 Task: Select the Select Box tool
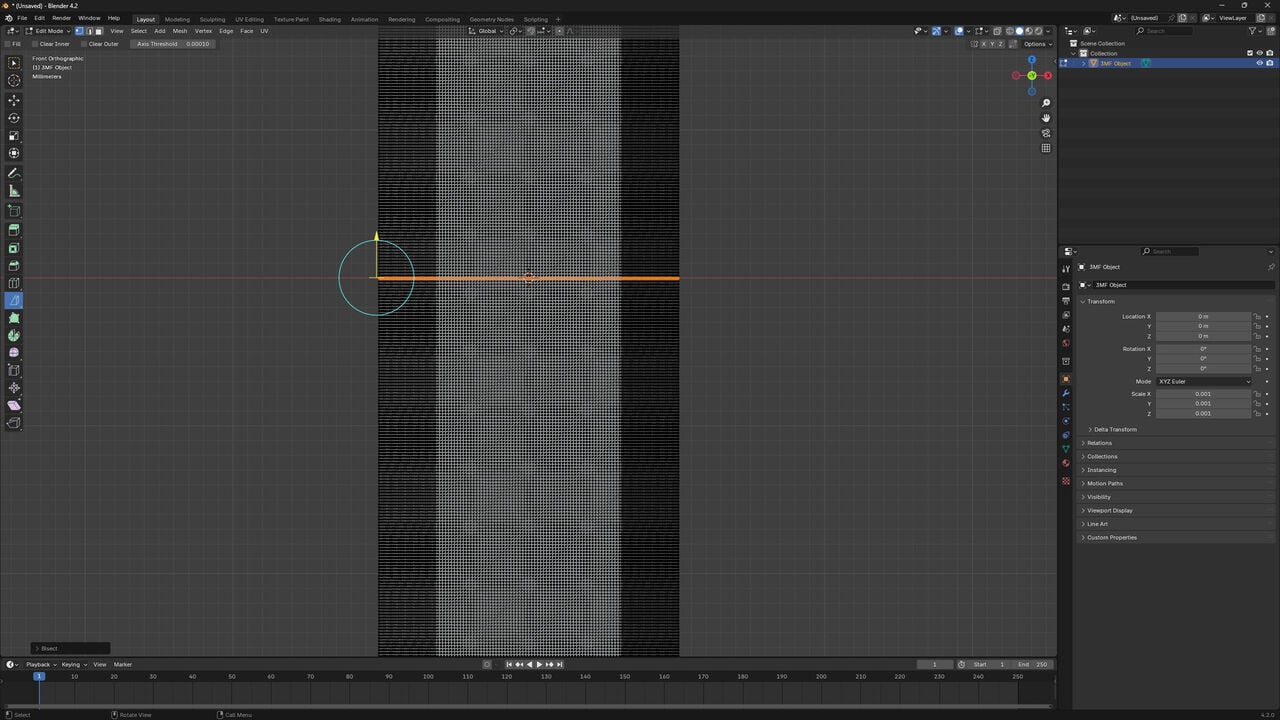coord(14,63)
